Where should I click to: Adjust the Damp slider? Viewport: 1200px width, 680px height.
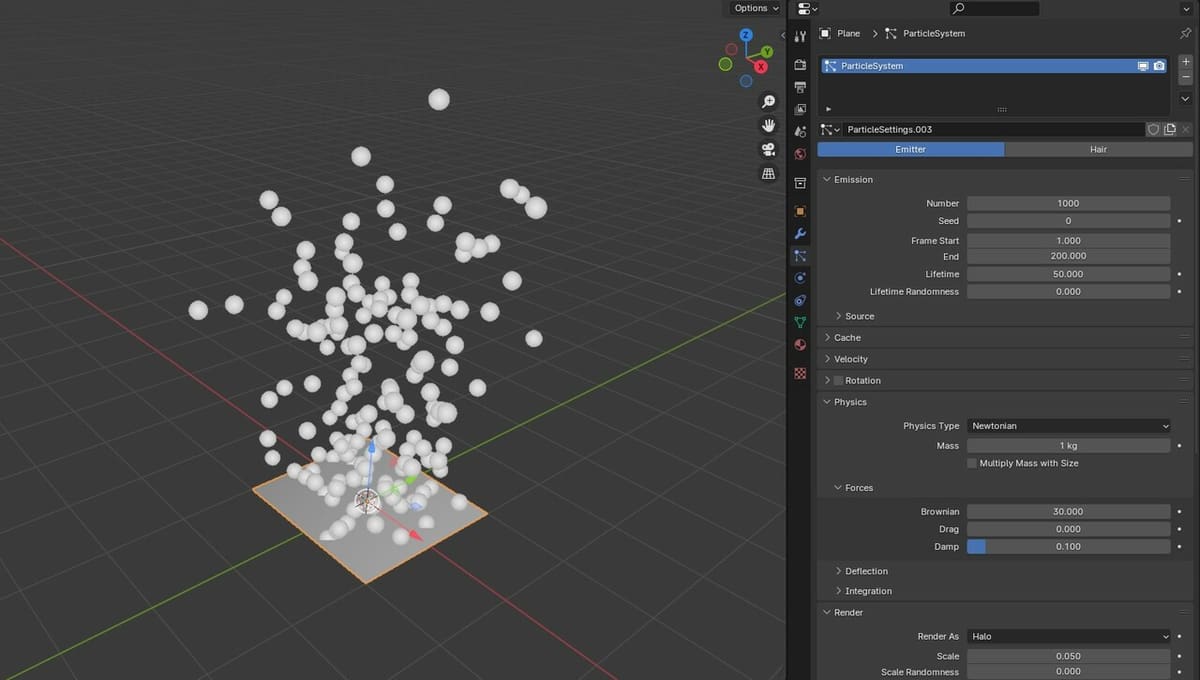(1068, 547)
